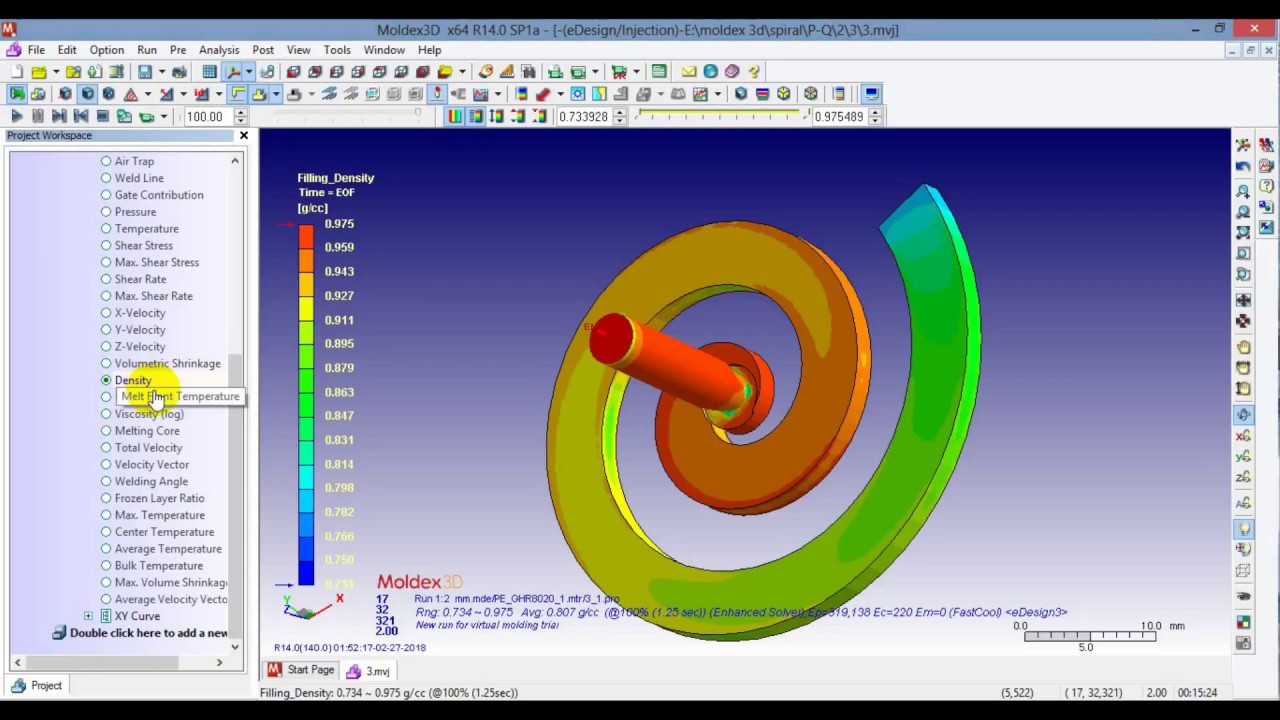The image size is (1280, 720).
Task: Select the Pressure radio button
Action: tap(106, 212)
